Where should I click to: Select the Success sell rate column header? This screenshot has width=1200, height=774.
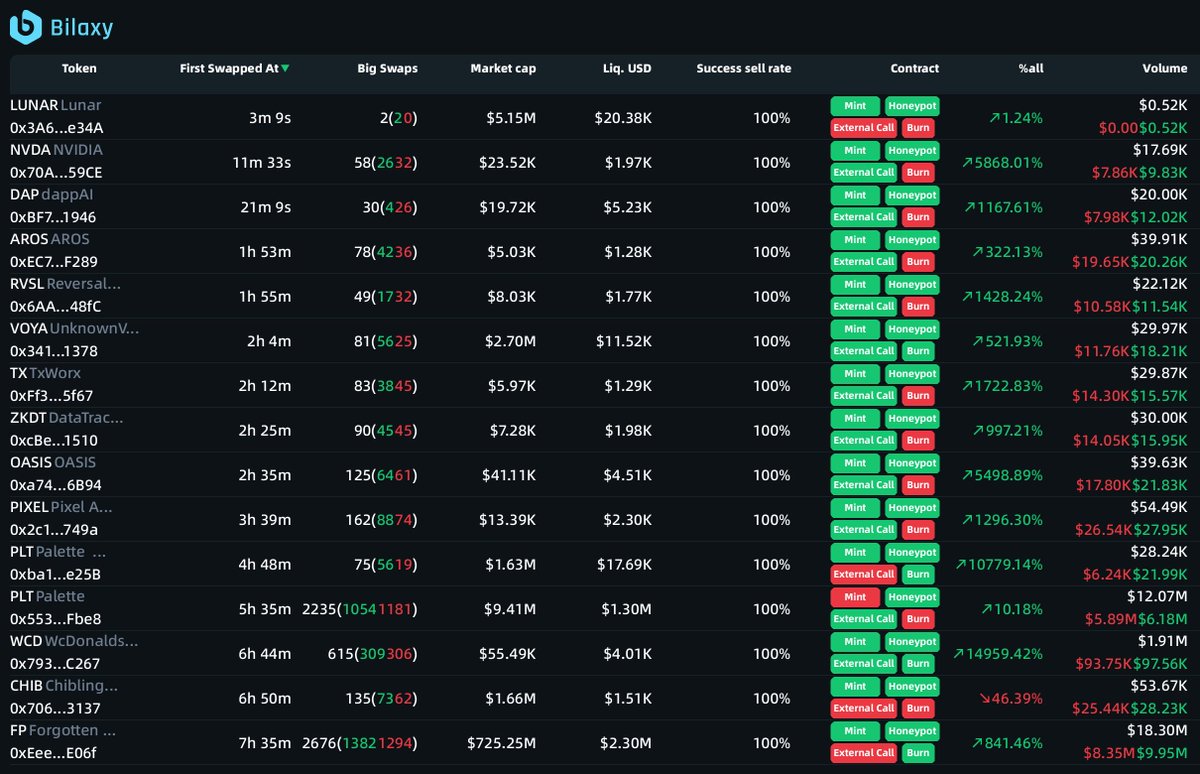click(743, 69)
